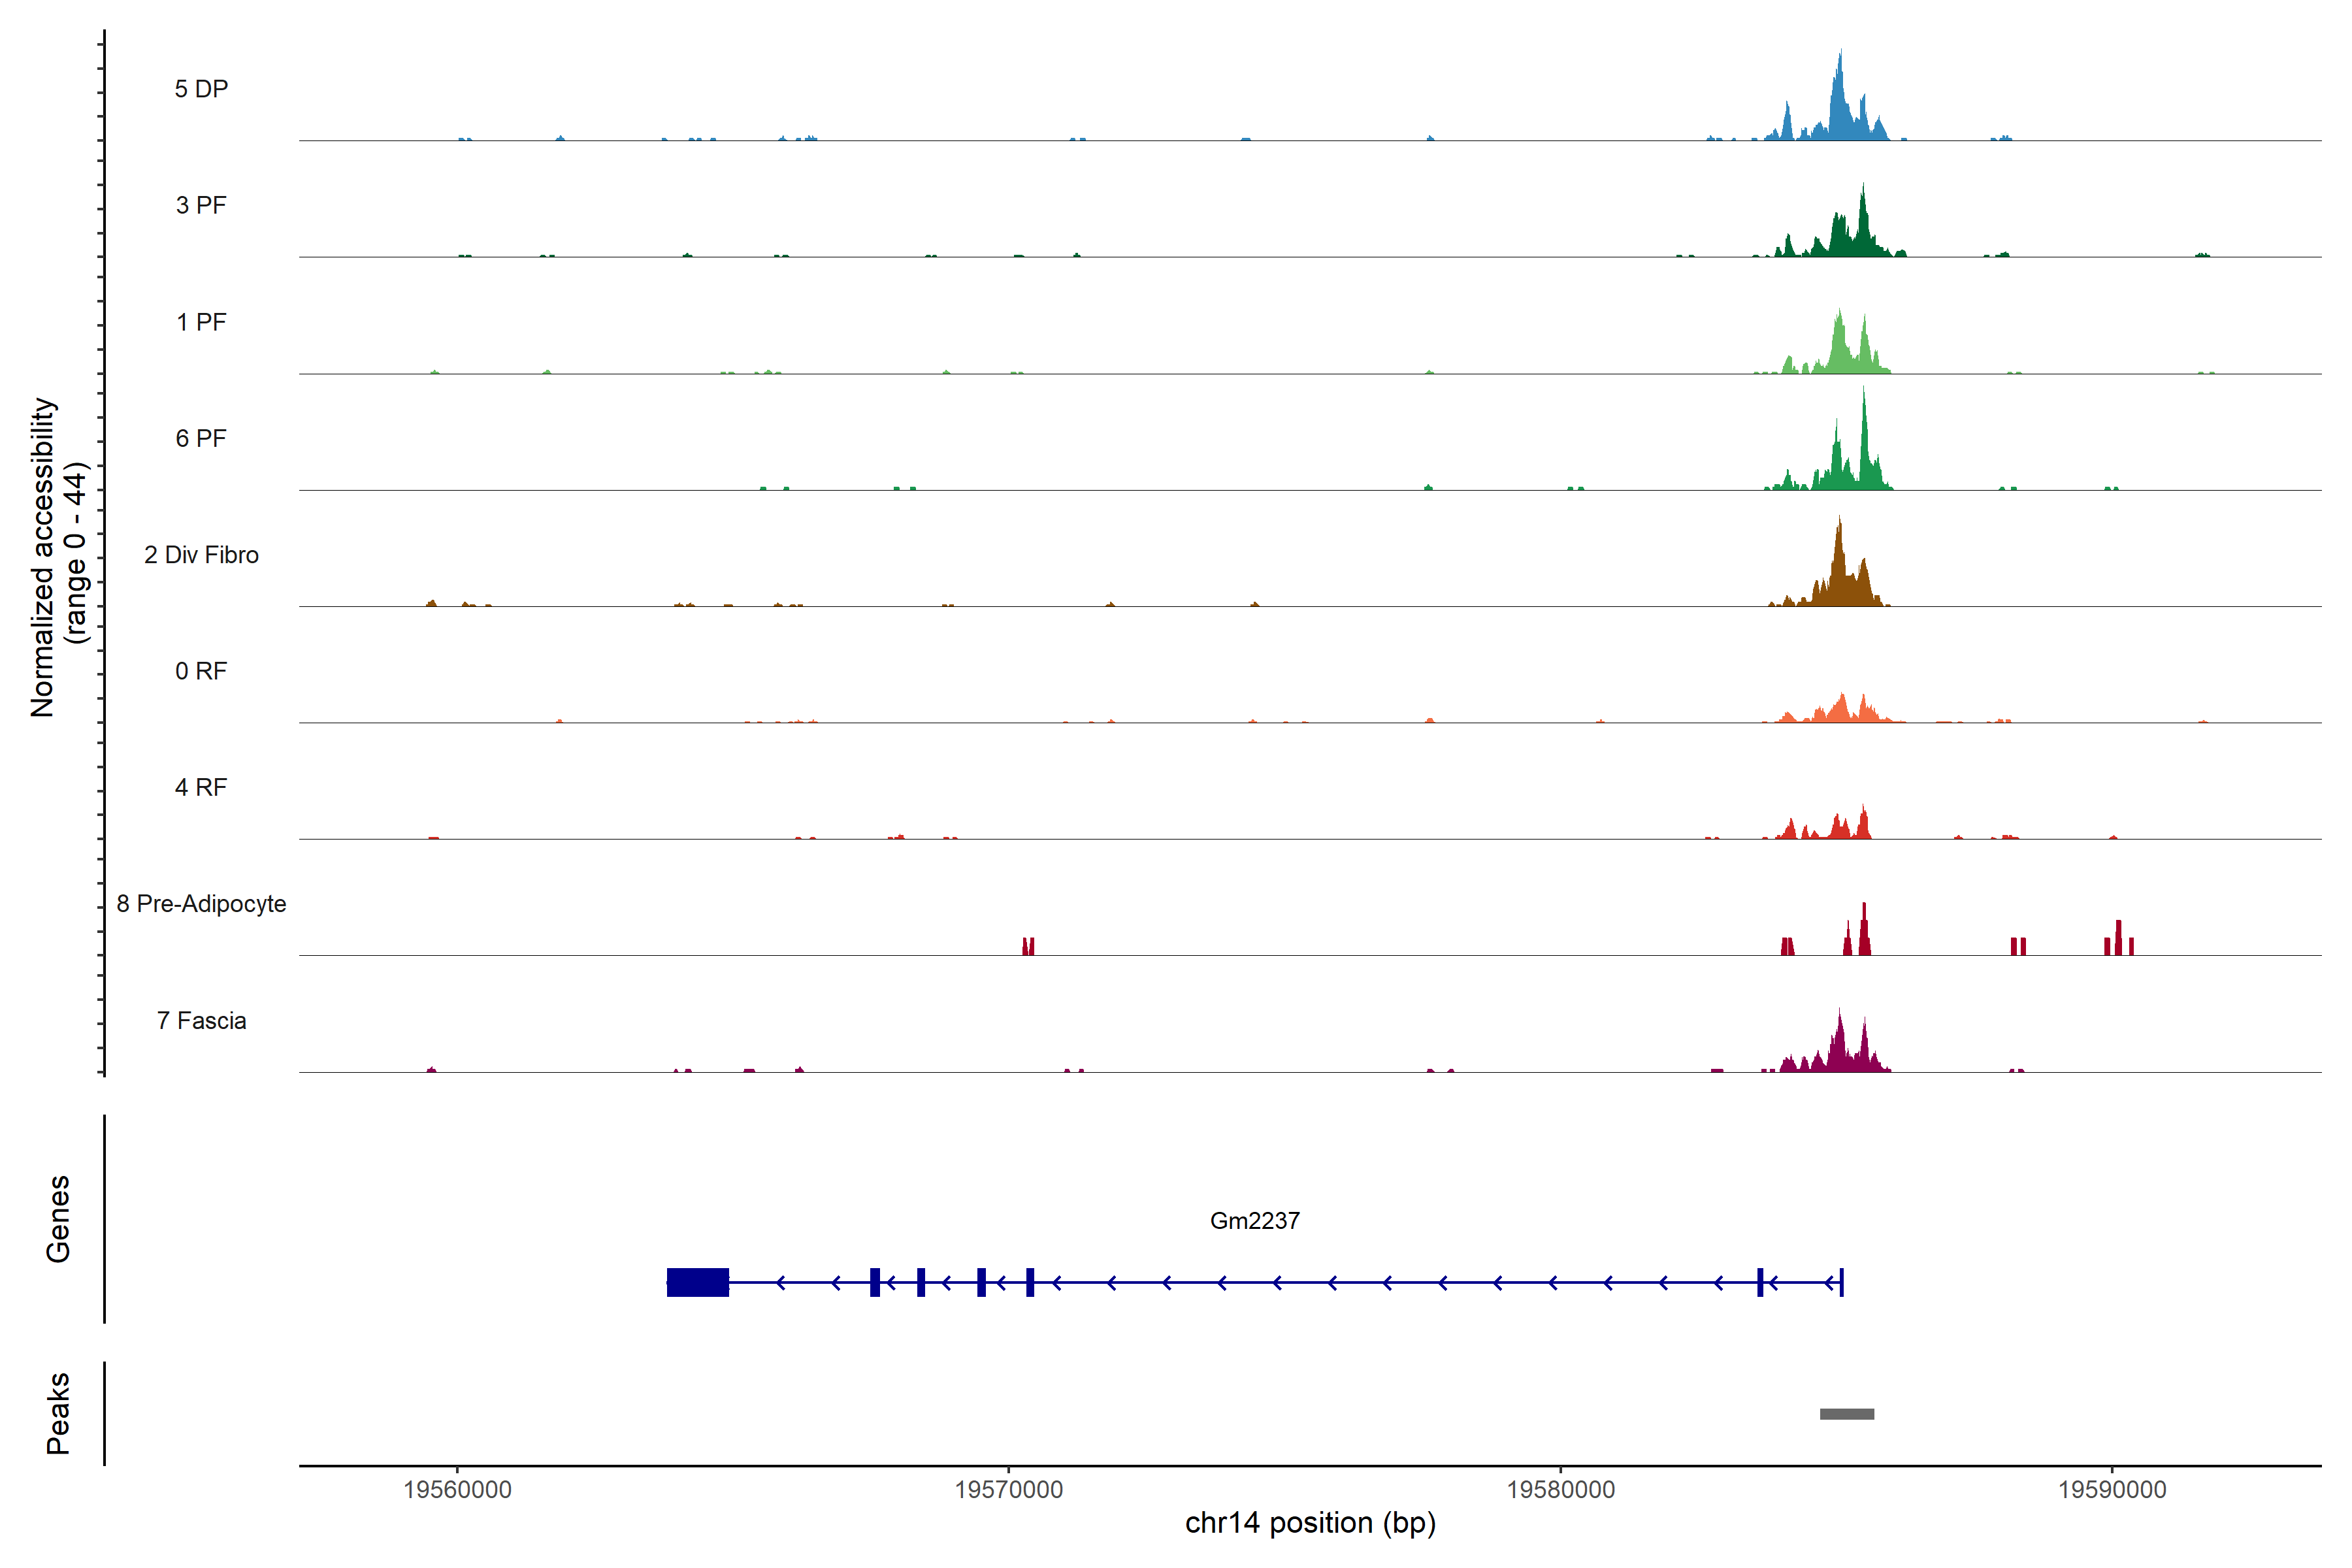Click the 19570000 axis tick label
The width and height of the screenshot is (2352, 1568).
pos(1009,1489)
